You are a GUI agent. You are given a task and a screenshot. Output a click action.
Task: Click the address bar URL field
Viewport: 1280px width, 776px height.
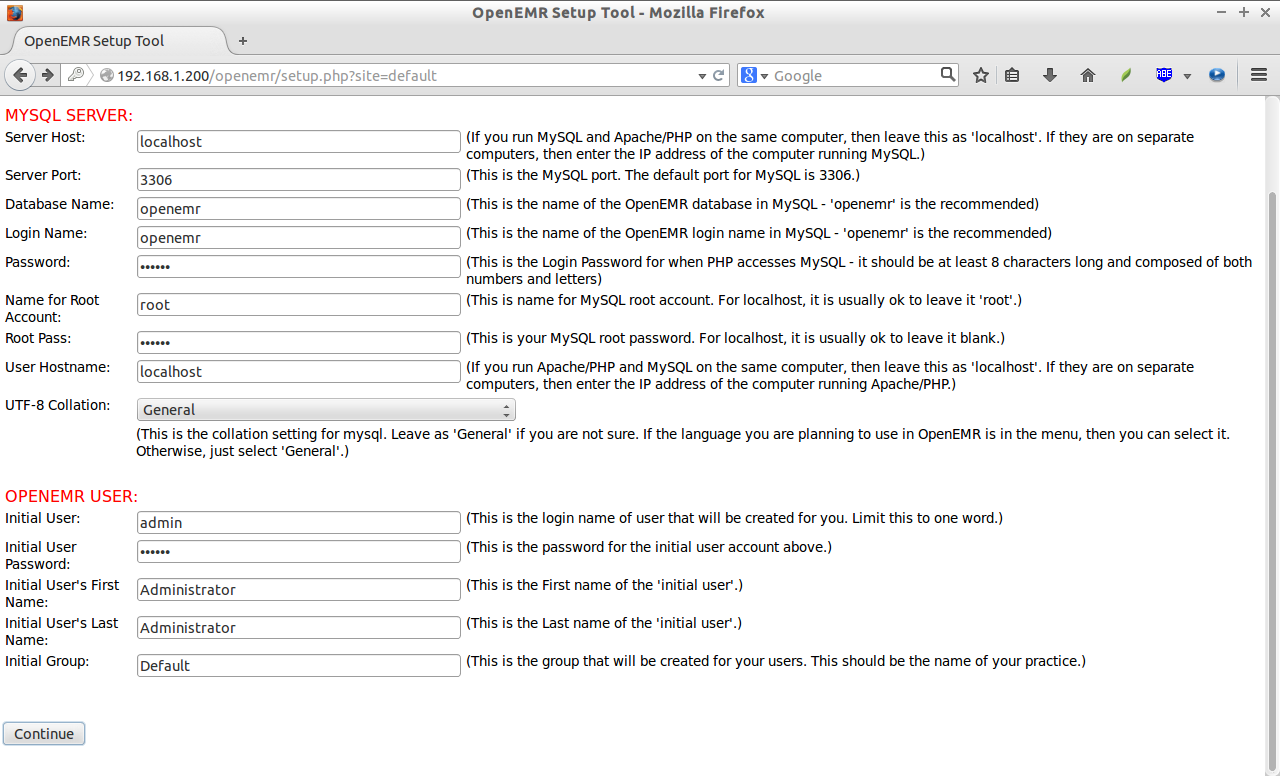coord(395,75)
